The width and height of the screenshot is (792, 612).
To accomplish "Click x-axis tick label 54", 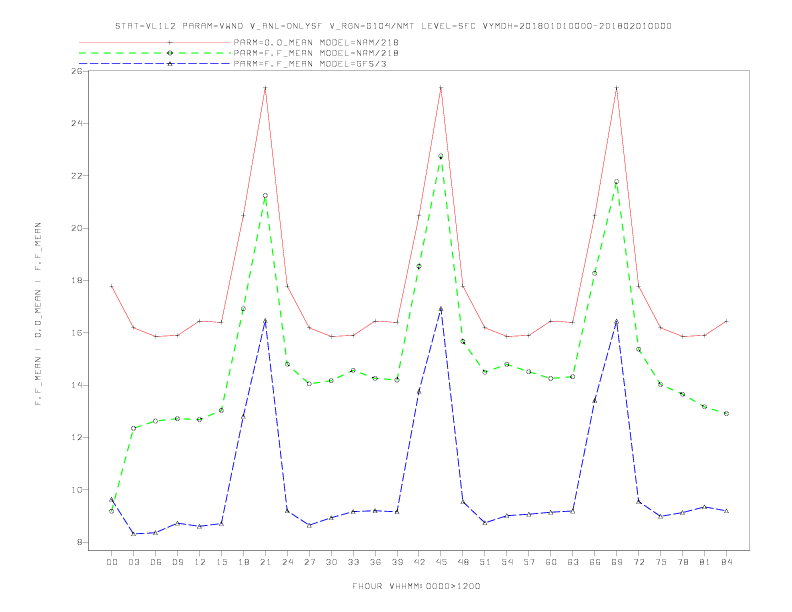I will tap(507, 562).
